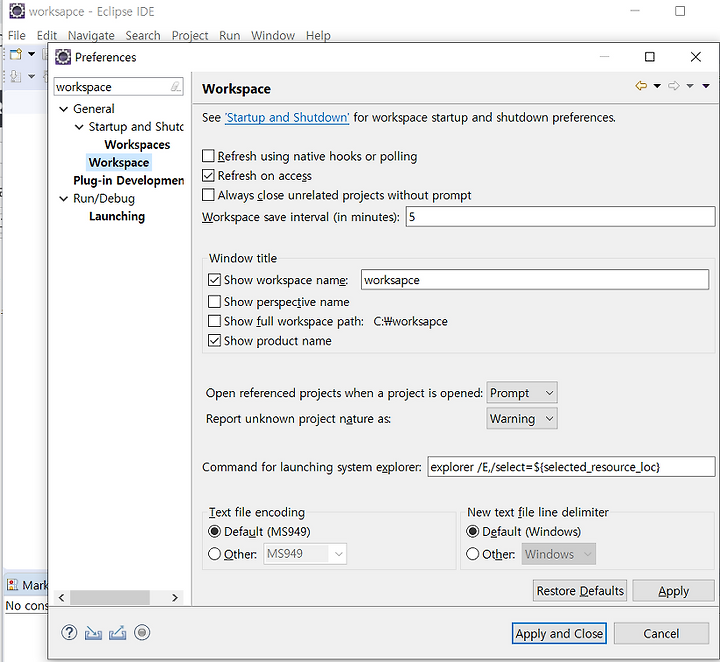Open the Search menu
The image size is (720, 662).
pyautogui.click(x=143, y=35)
